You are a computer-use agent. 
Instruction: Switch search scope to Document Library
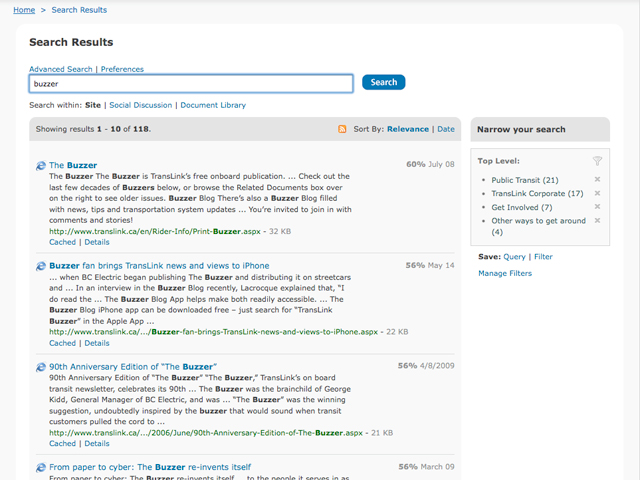pyautogui.click(x=212, y=105)
